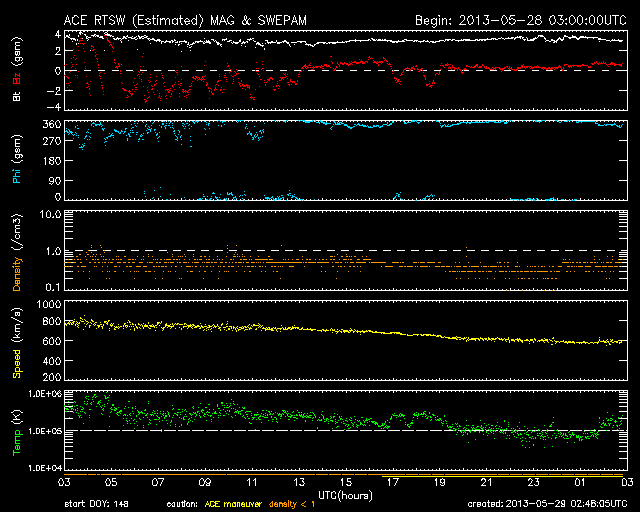
Task: Click the green Temp (K) axis label
Action: tap(18, 432)
